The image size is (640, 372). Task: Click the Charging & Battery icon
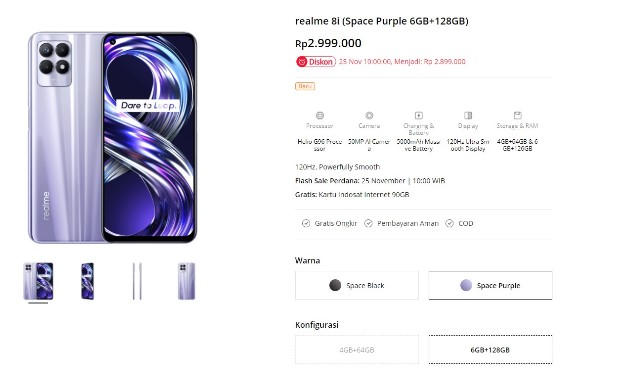(x=419, y=116)
